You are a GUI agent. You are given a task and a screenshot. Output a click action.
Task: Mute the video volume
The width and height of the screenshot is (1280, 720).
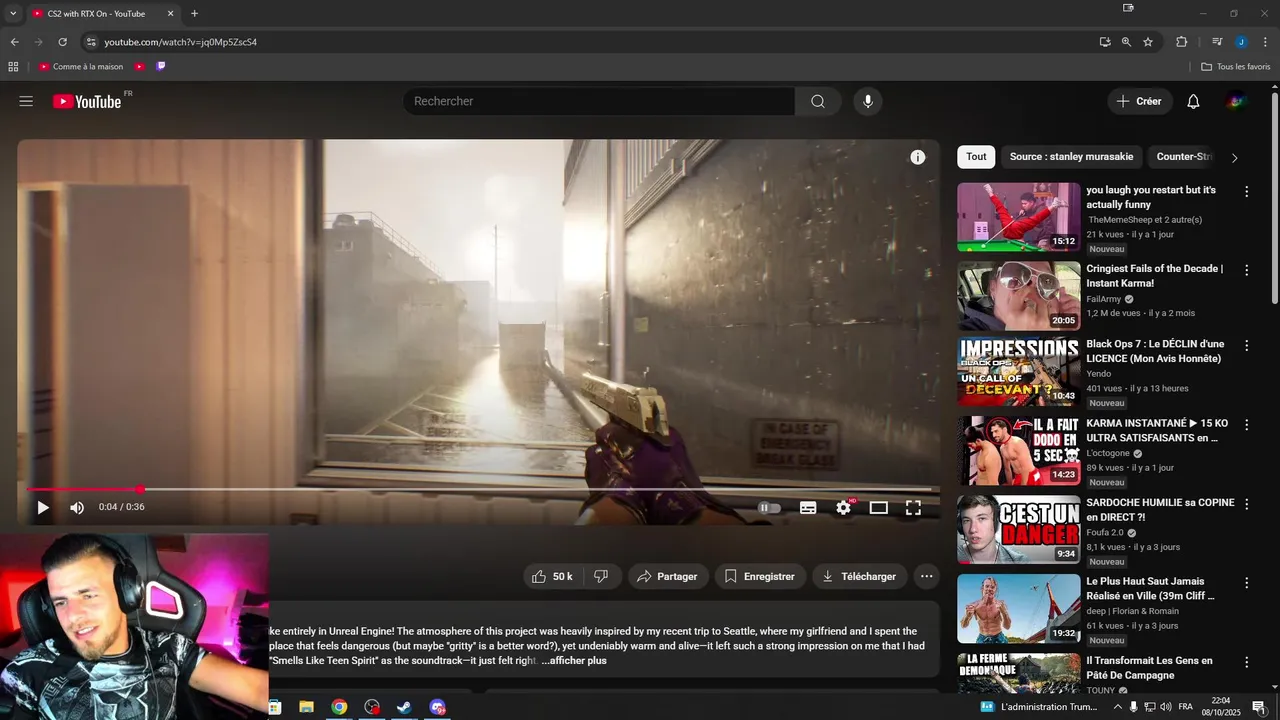77,507
